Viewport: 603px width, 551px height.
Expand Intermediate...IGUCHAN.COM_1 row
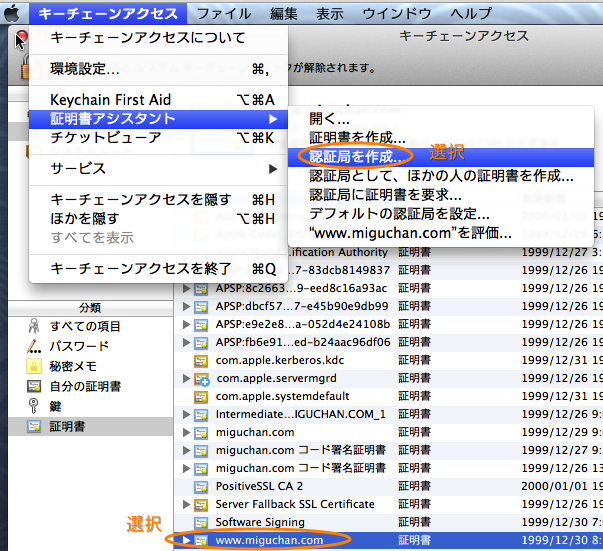187,414
